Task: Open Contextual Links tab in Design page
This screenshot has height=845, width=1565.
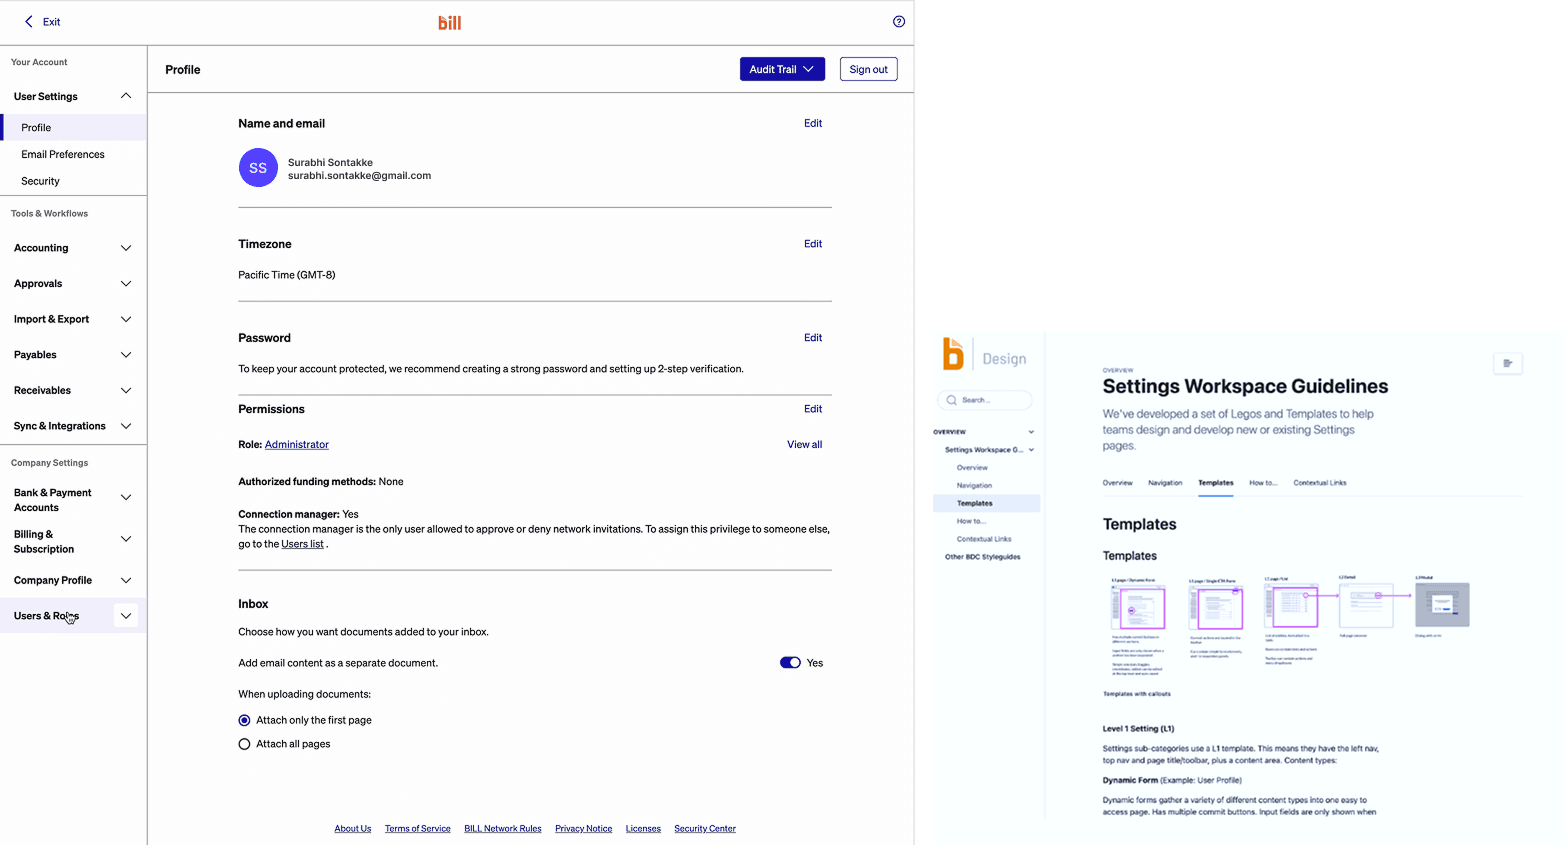Action: [x=1320, y=483]
